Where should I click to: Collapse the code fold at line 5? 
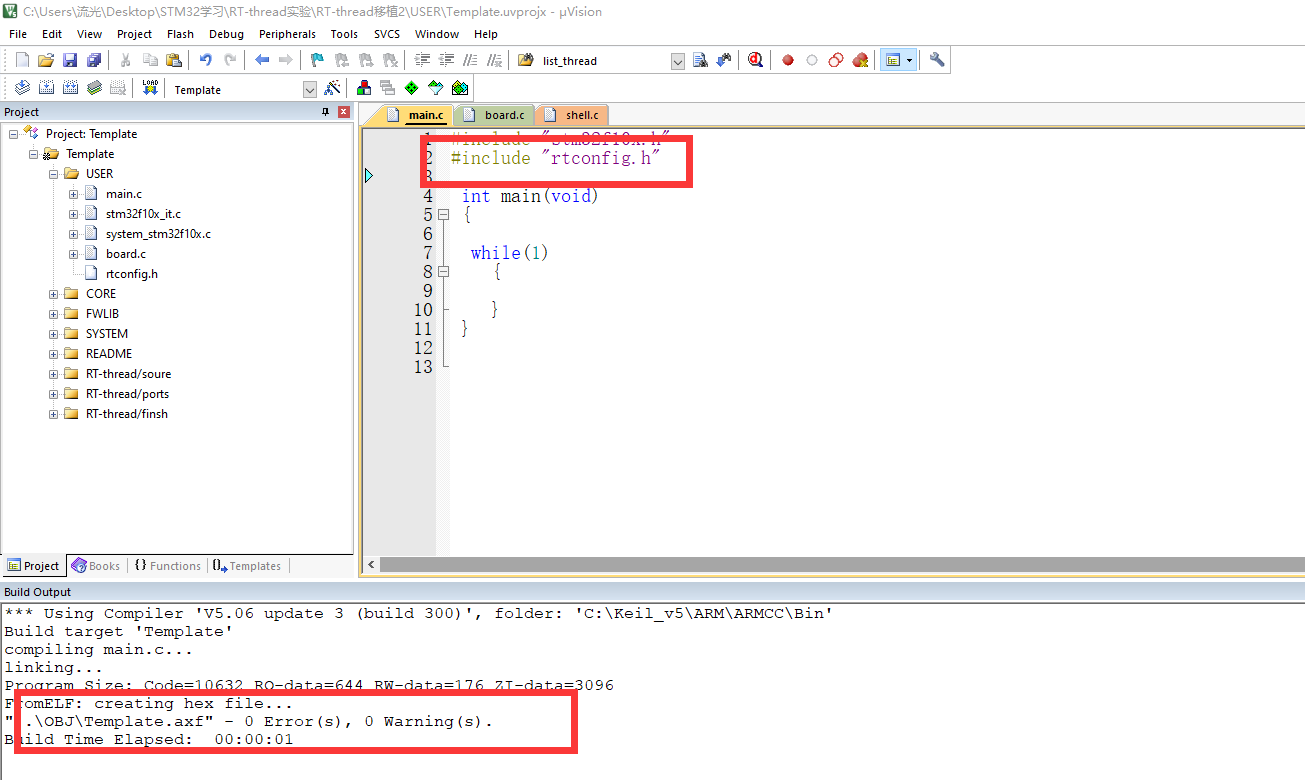tap(443, 215)
